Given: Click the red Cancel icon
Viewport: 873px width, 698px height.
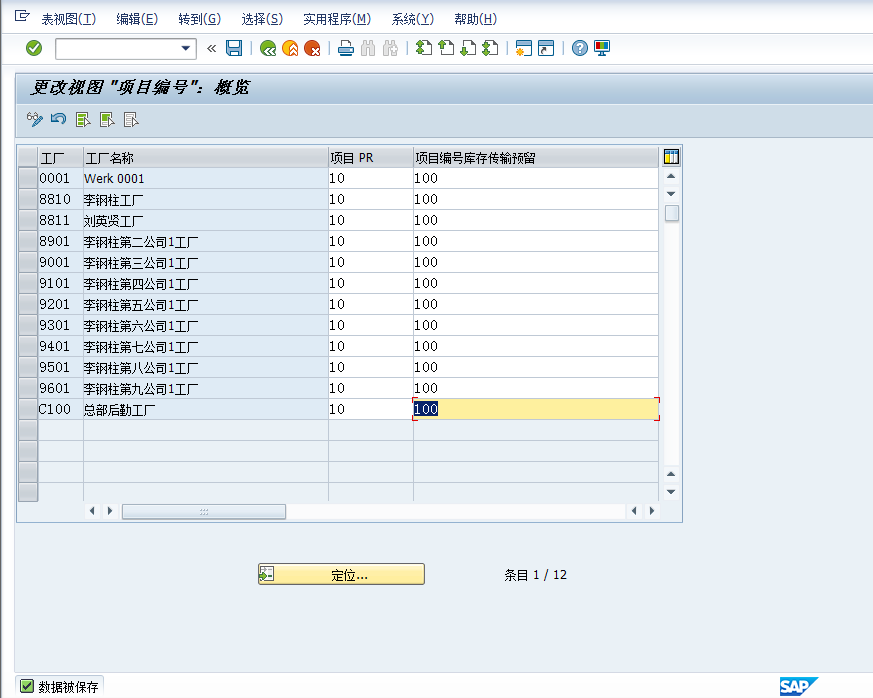Looking at the screenshot, I should tap(312, 48).
